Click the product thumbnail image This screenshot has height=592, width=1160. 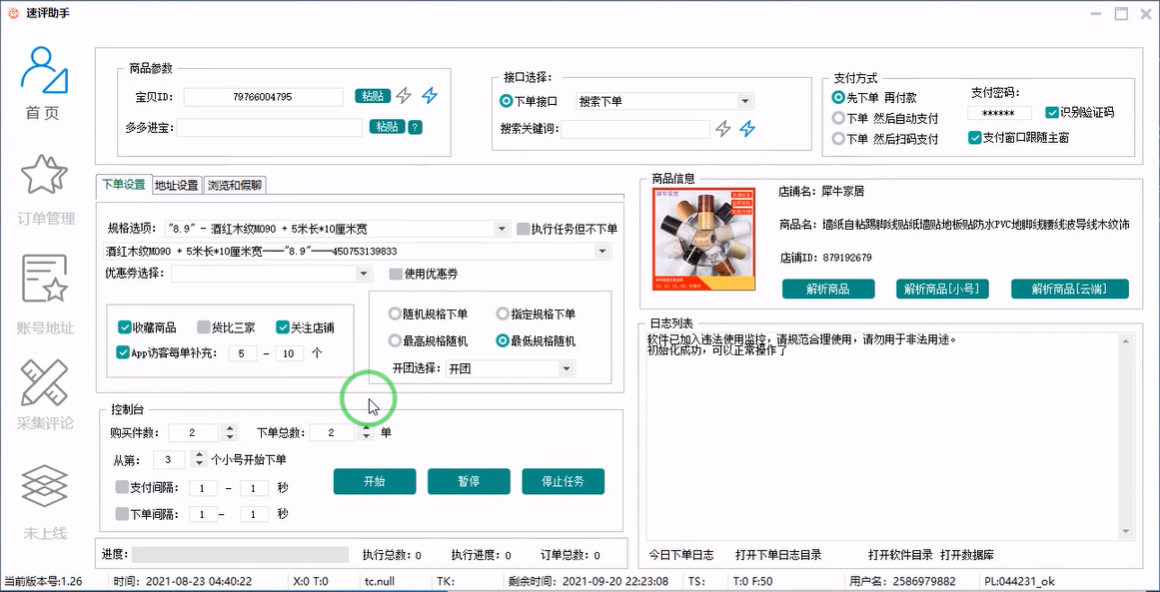click(704, 238)
